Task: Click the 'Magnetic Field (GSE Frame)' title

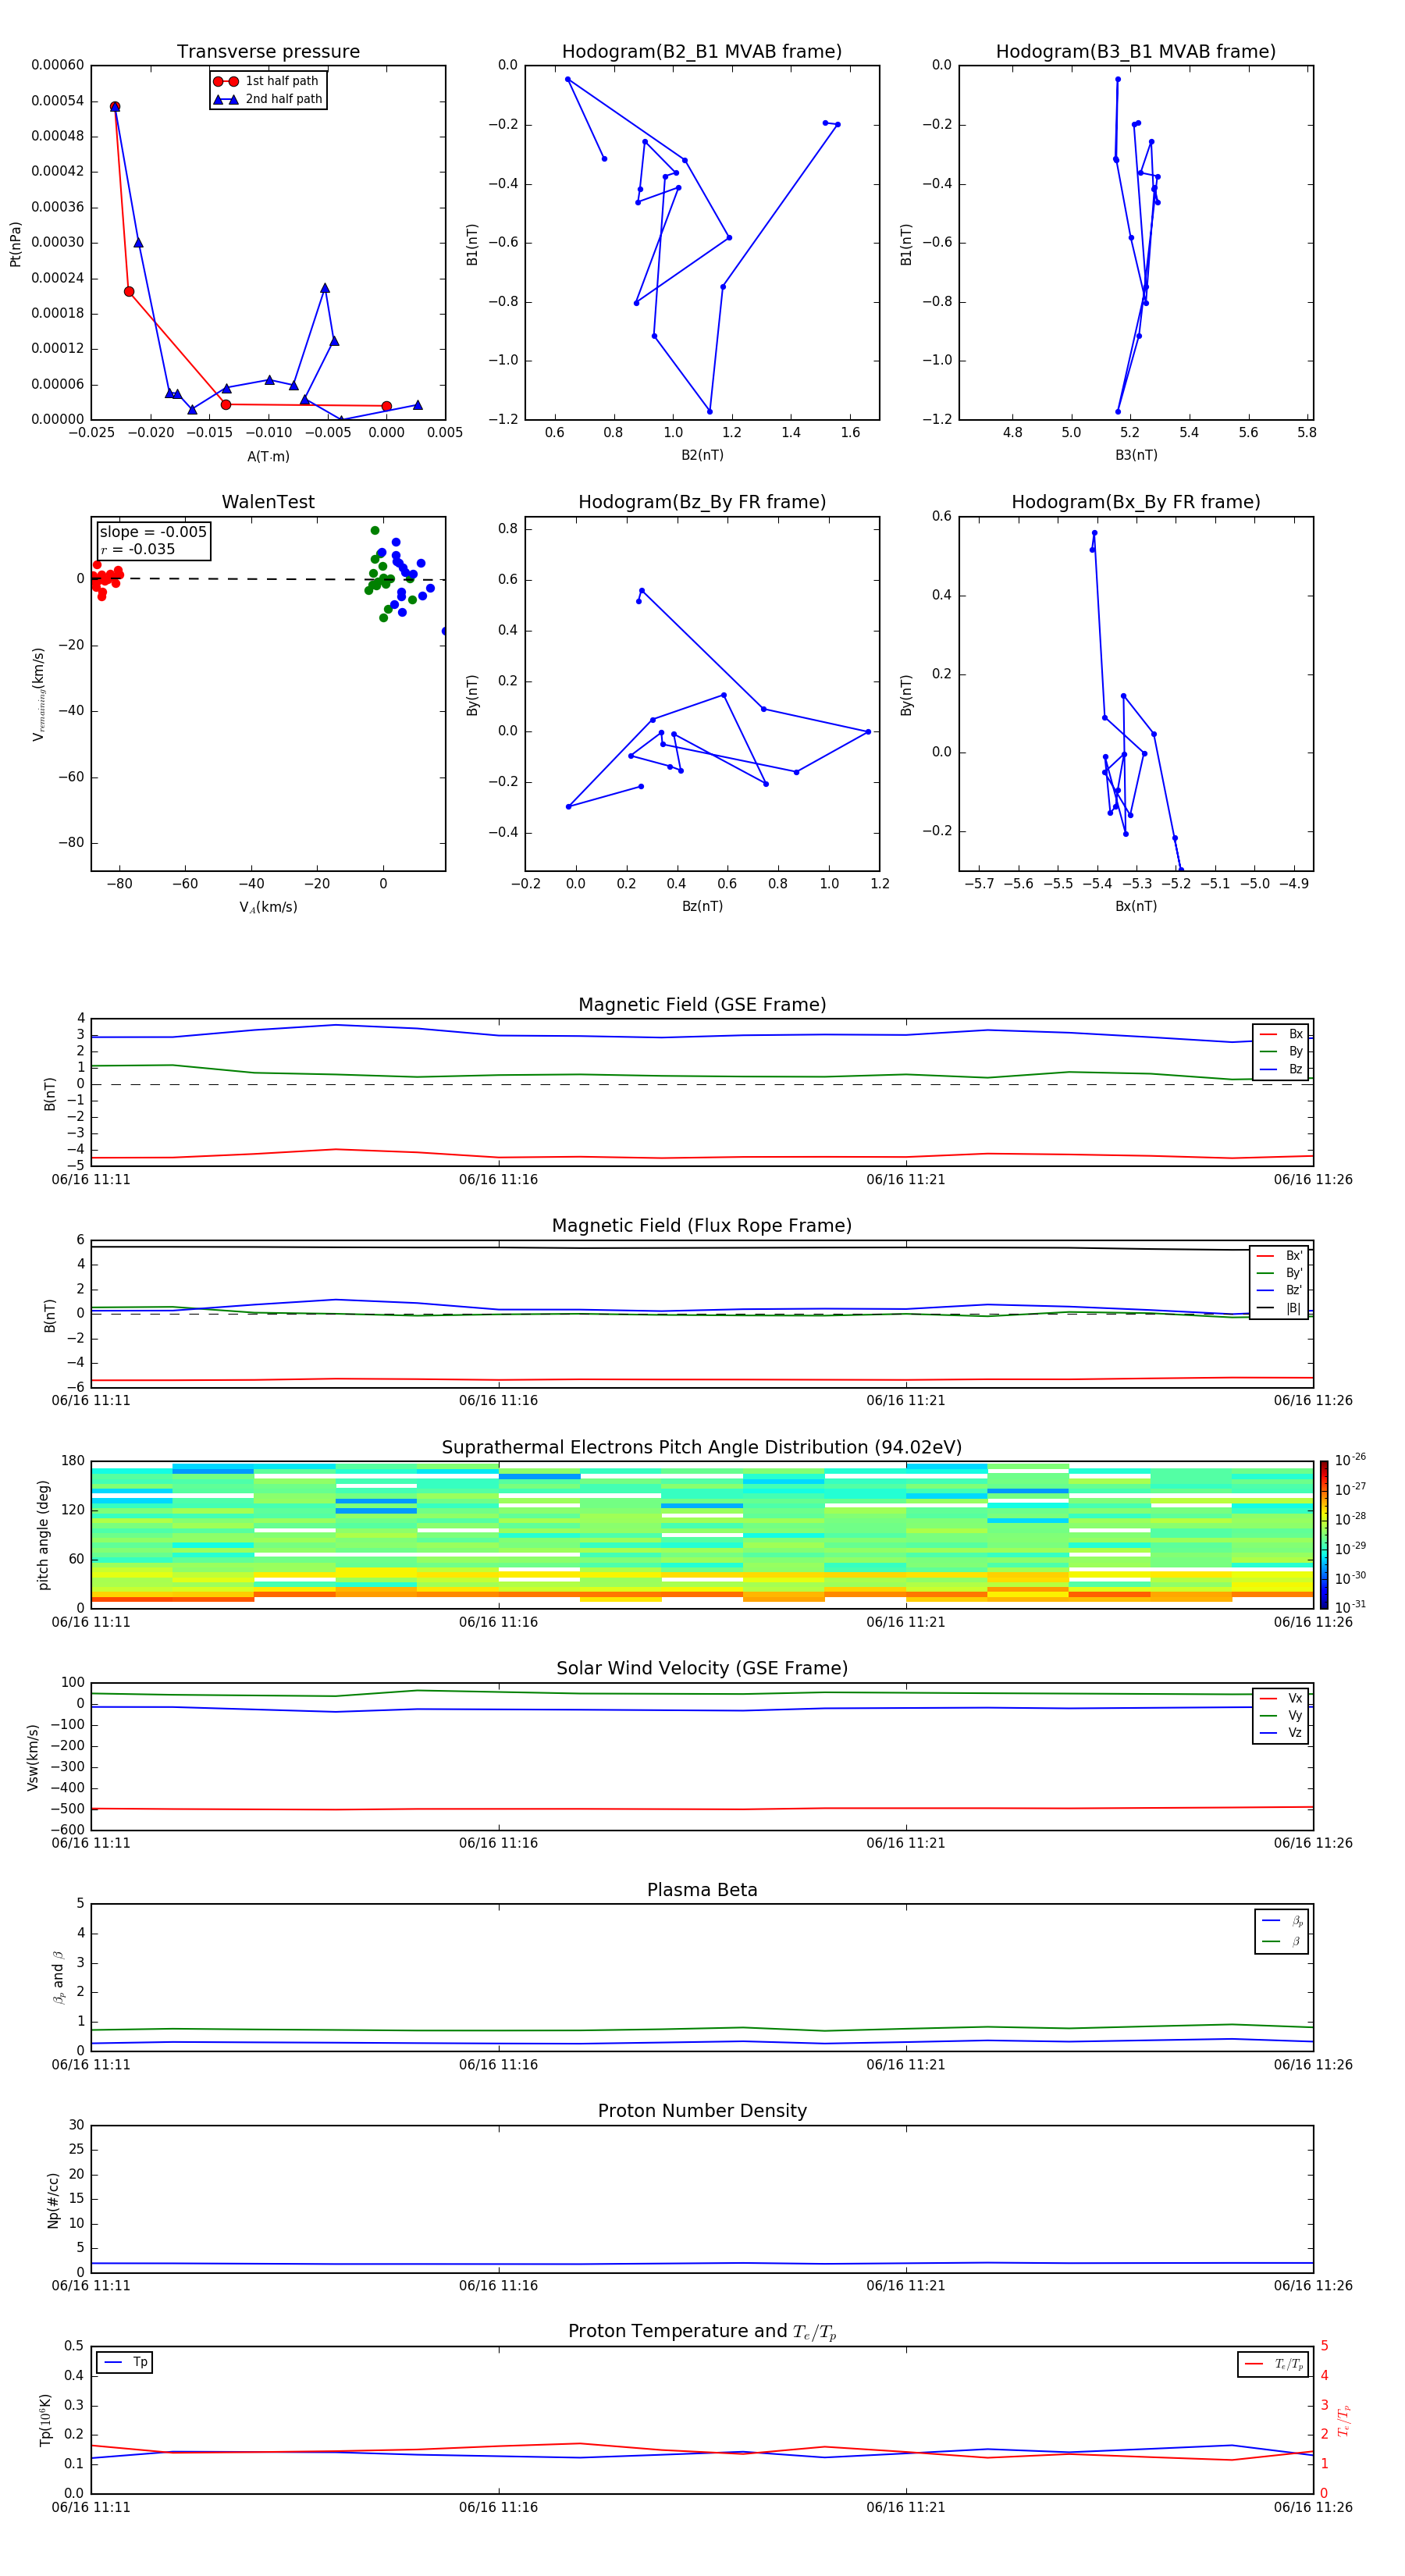Action: 702,1005
